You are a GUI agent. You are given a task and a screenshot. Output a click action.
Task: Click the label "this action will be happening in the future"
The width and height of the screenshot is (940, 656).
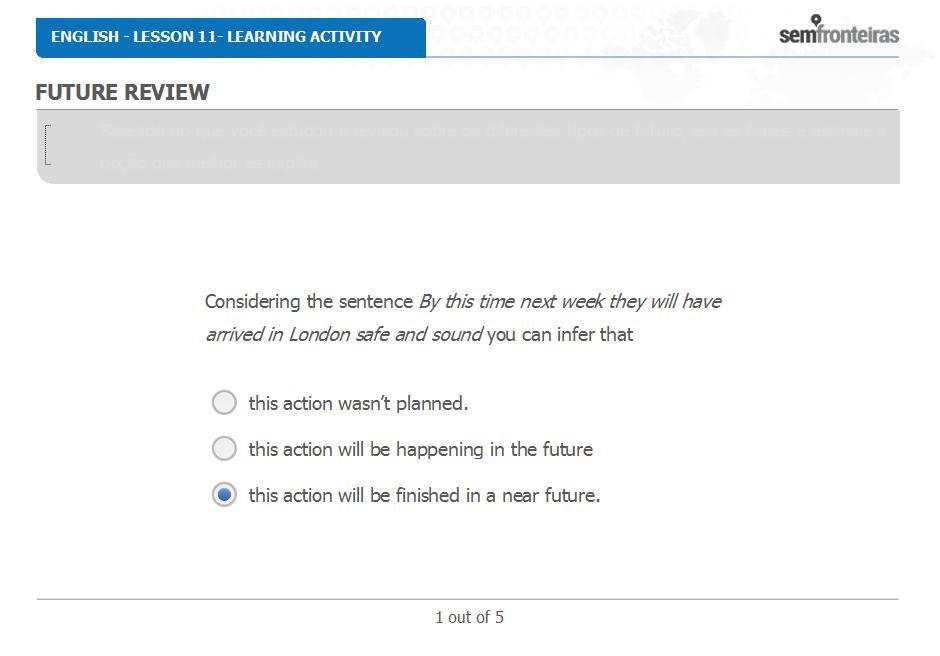point(420,450)
